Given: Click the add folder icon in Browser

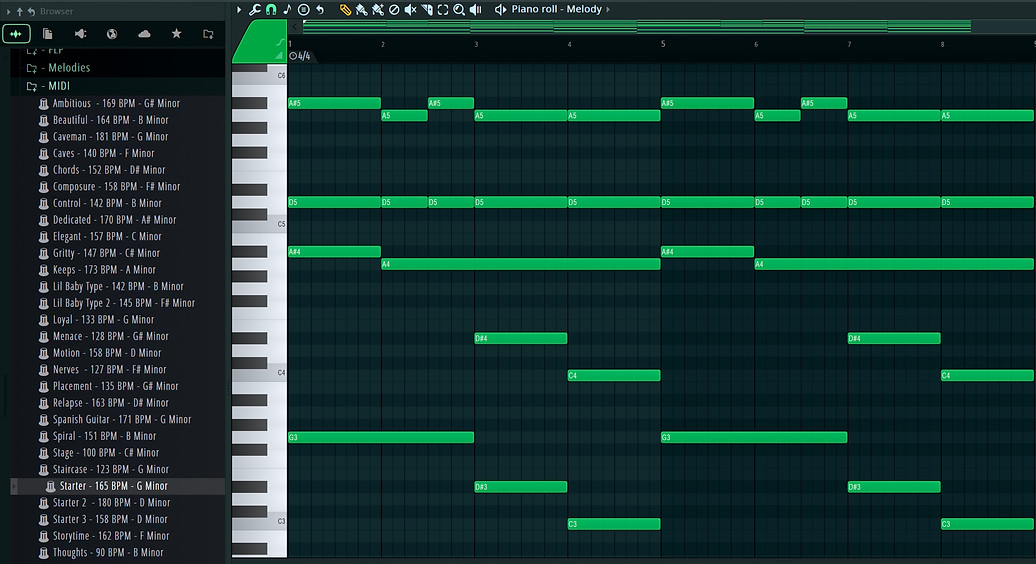Looking at the screenshot, I should 208,34.
